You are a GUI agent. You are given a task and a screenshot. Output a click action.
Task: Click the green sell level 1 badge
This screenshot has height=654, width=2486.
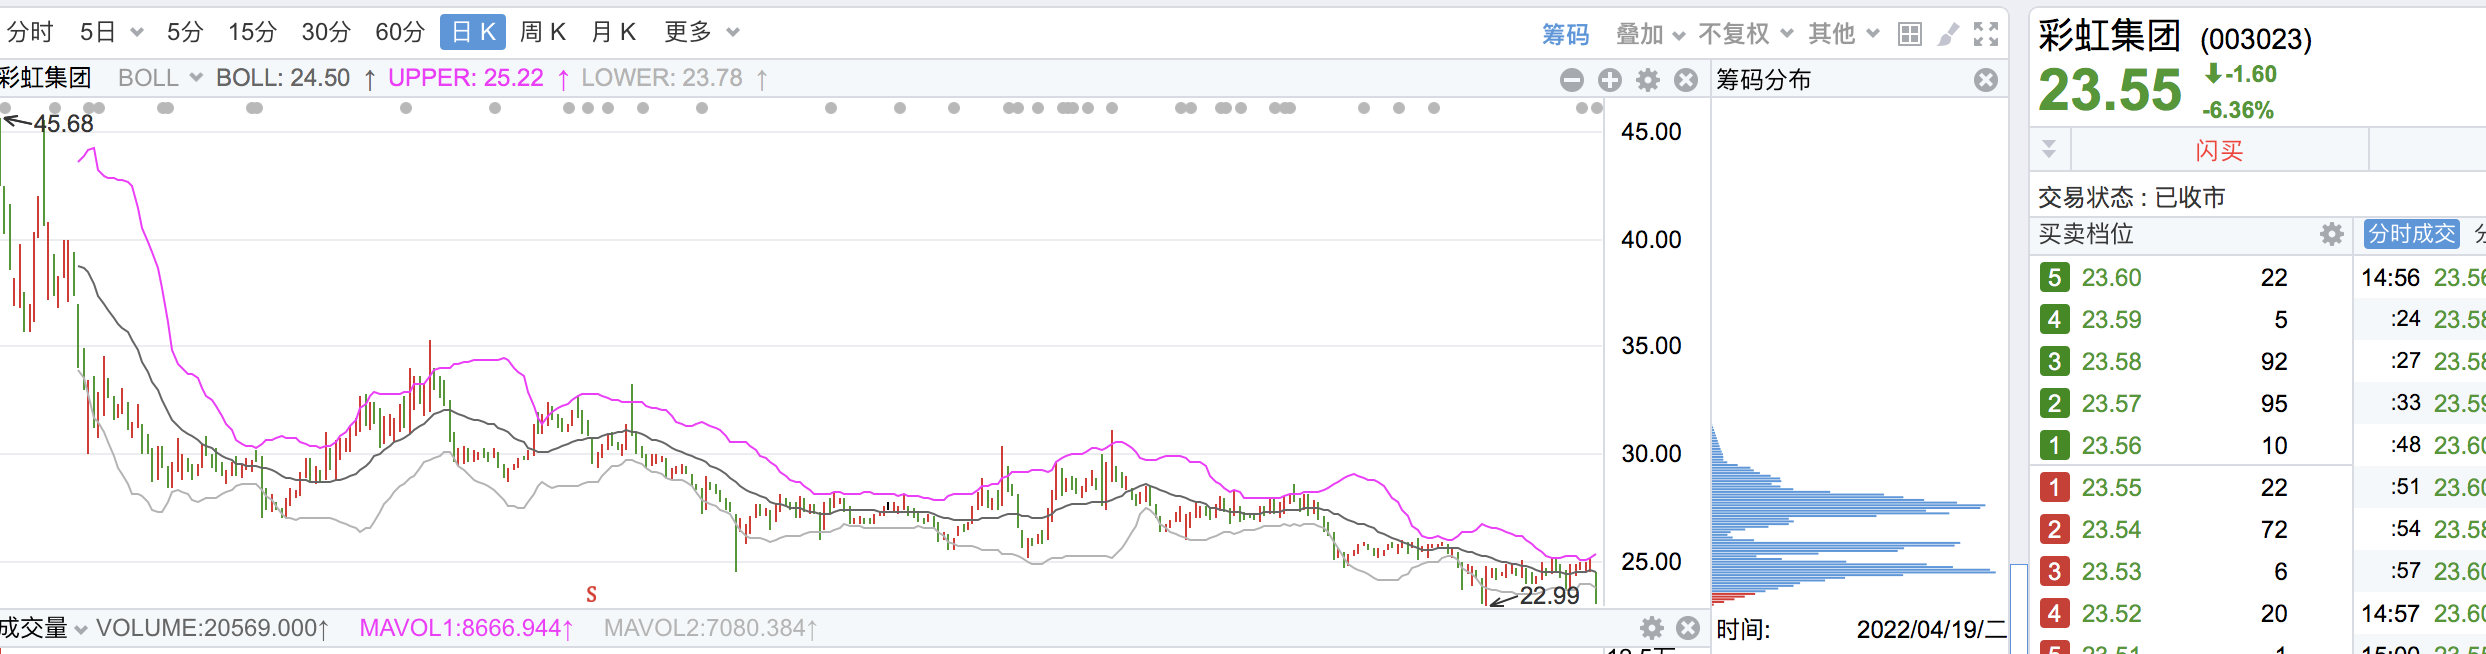point(2054,445)
